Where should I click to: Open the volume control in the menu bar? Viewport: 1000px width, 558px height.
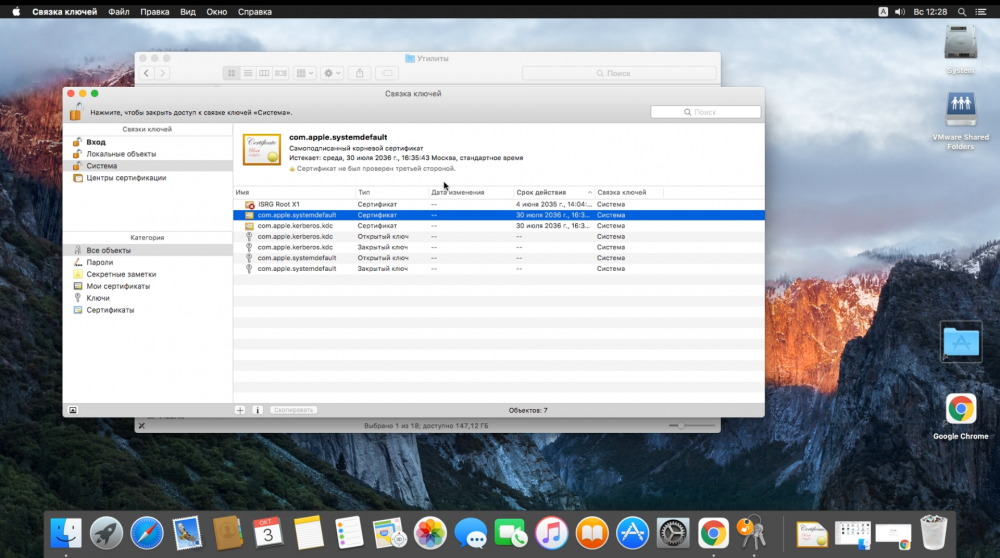click(900, 11)
